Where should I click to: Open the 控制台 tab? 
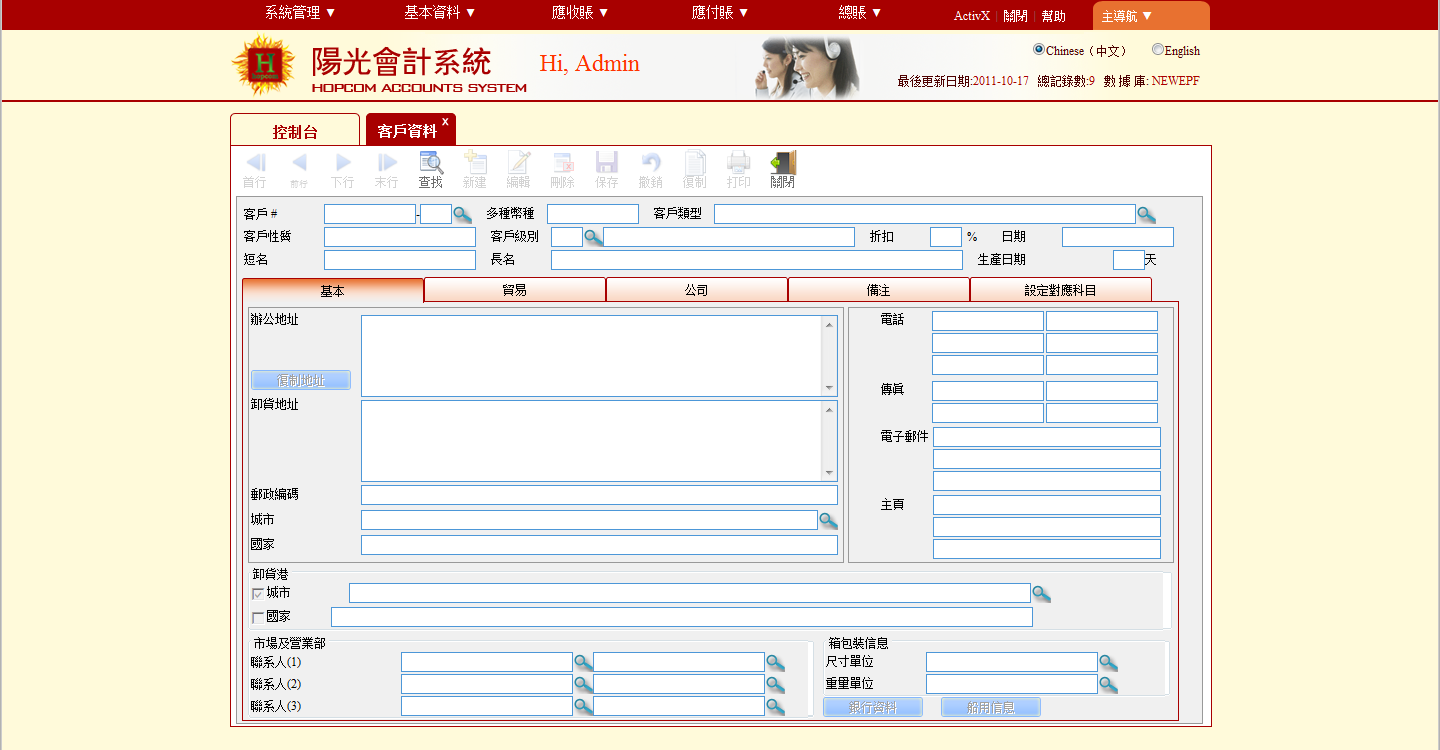tap(295, 132)
